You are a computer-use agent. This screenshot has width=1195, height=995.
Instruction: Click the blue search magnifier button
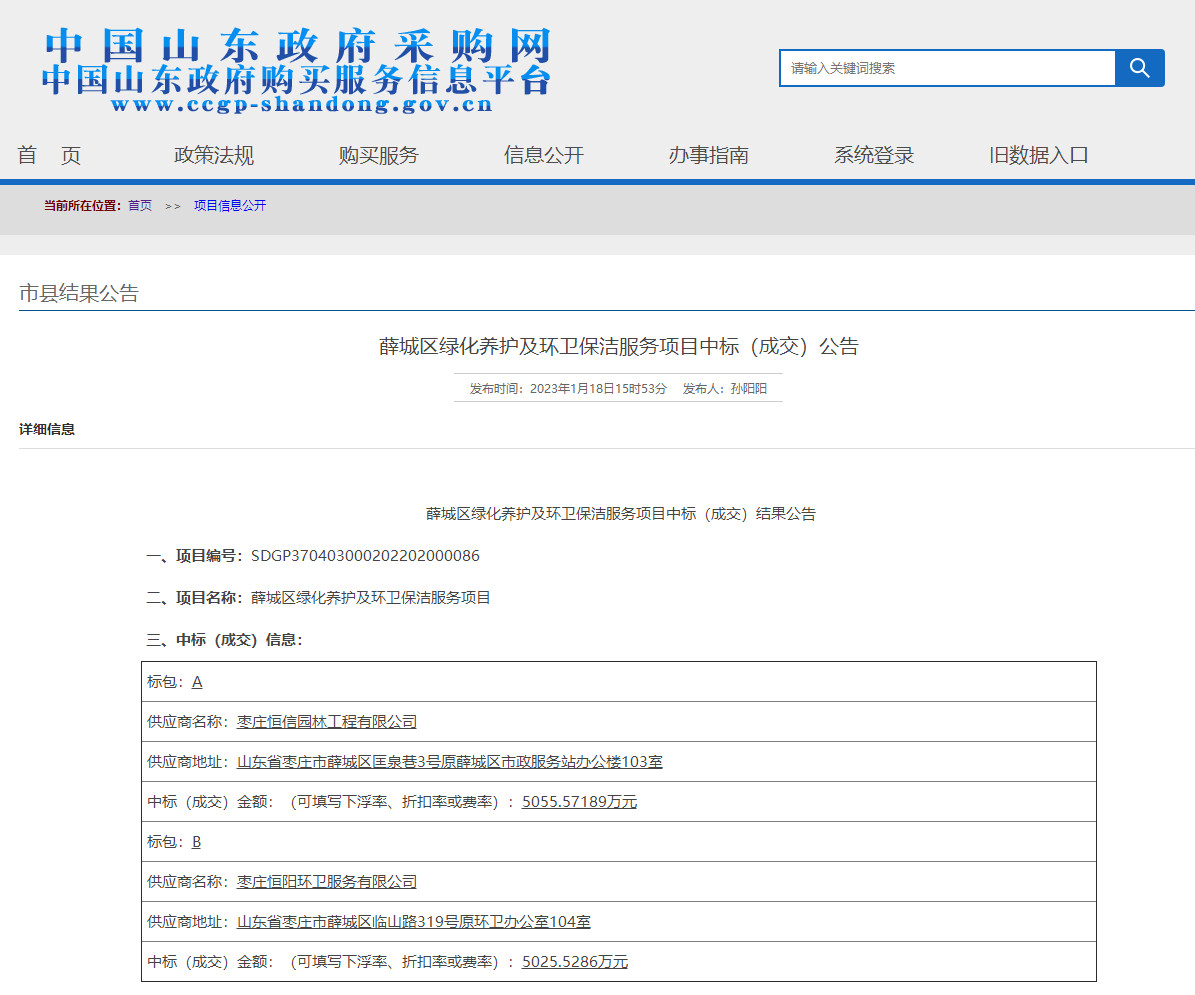pyautogui.click(x=1139, y=68)
